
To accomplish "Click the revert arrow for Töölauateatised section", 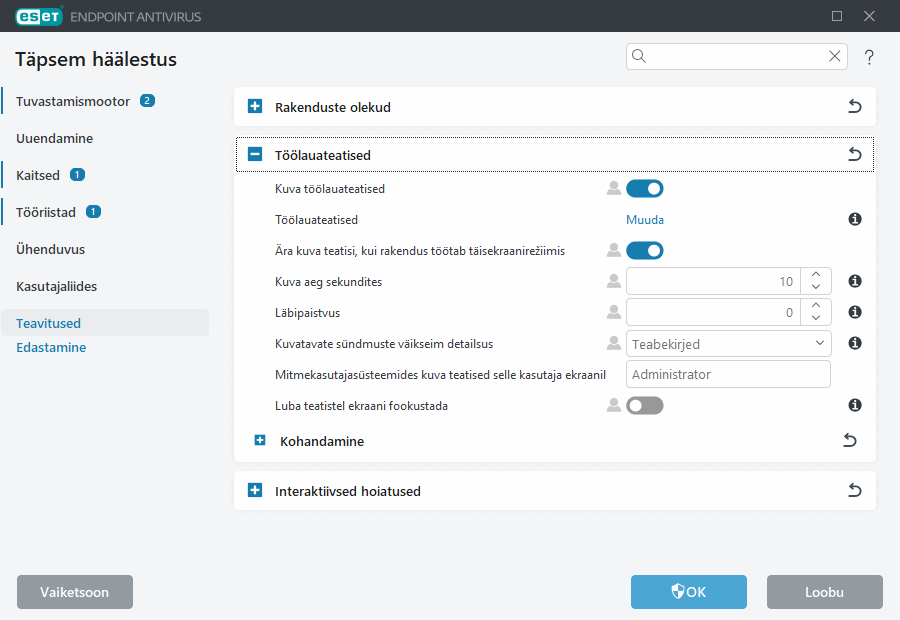I will (x=854, y=155).
